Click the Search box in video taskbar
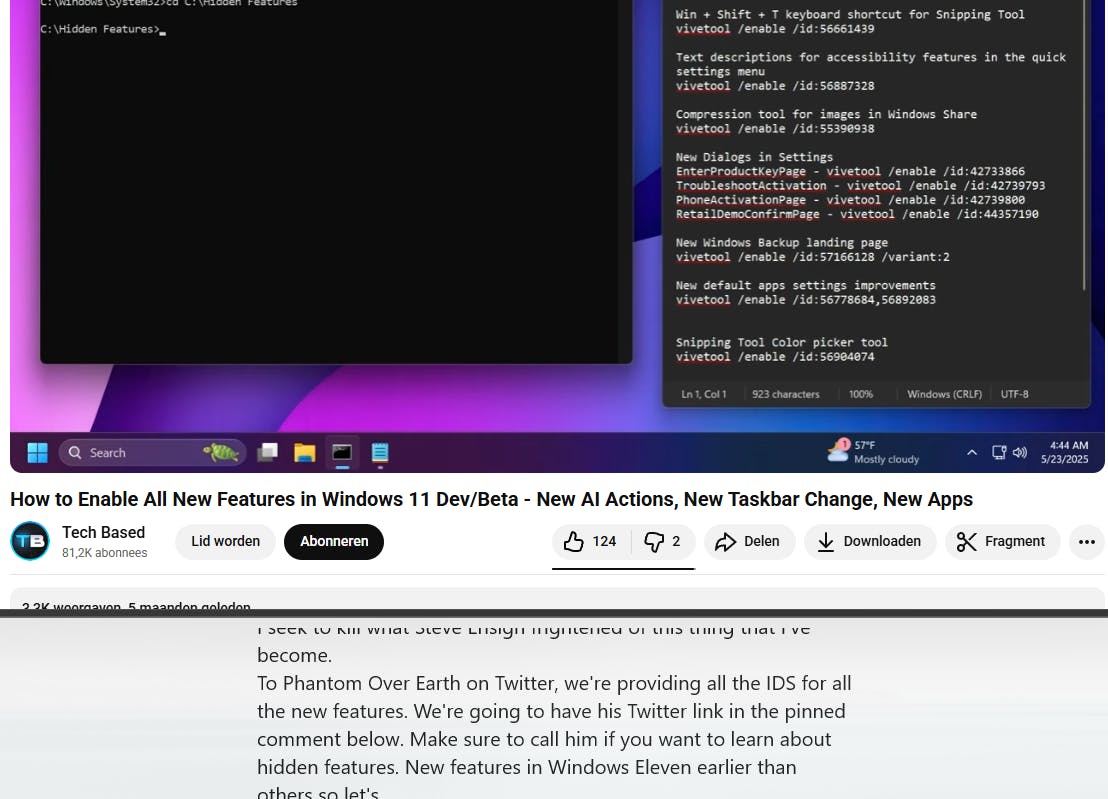 coord(153,453)
